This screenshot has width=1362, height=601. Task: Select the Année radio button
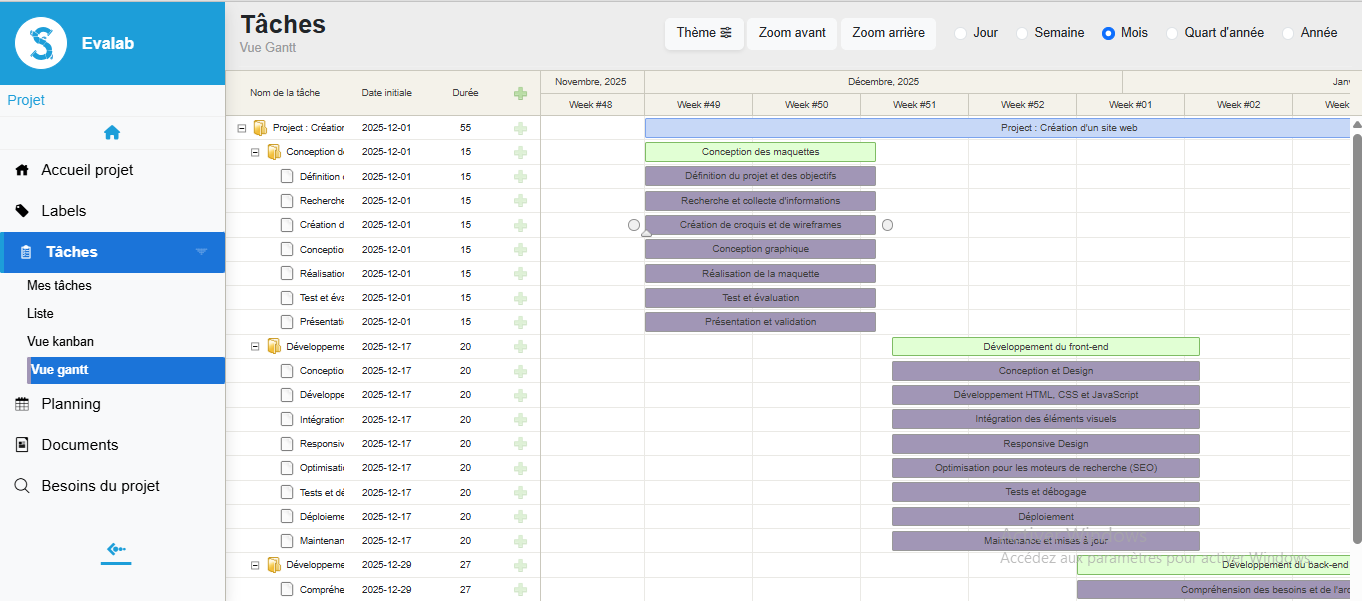tap(1288, 33)
